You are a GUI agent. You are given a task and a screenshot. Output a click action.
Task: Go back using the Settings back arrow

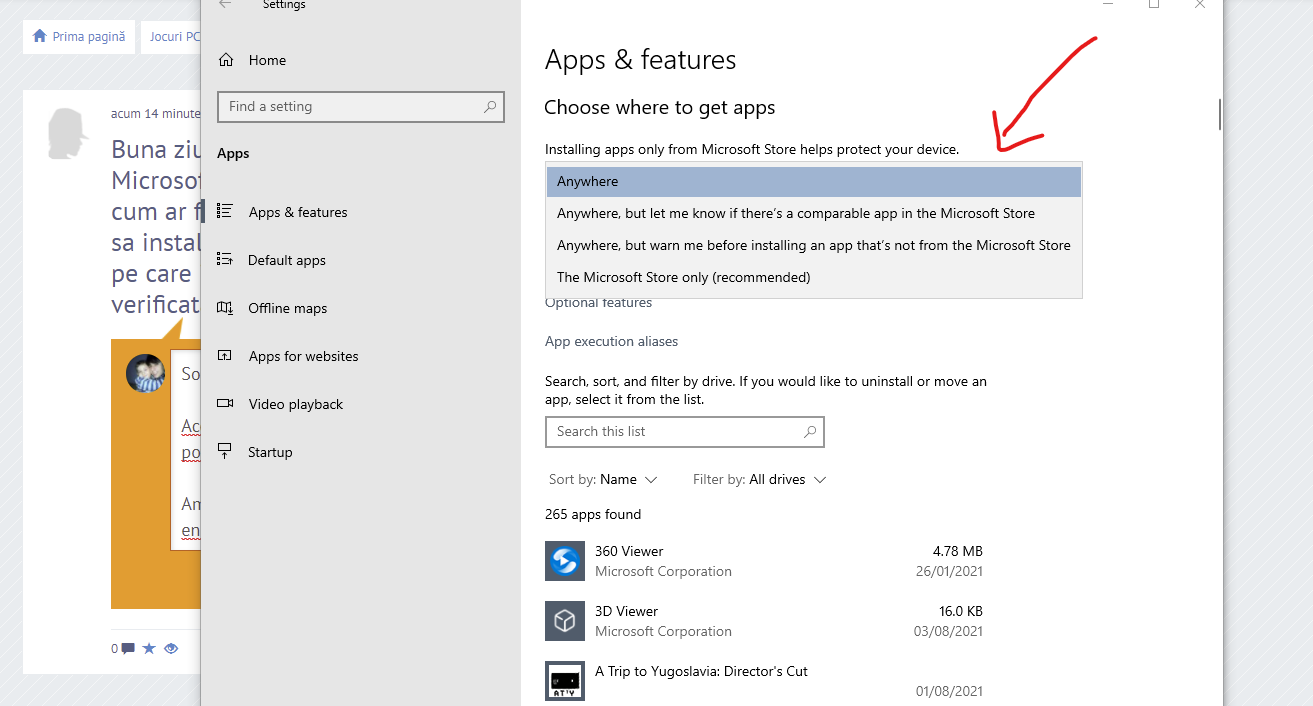click(225, 5)
